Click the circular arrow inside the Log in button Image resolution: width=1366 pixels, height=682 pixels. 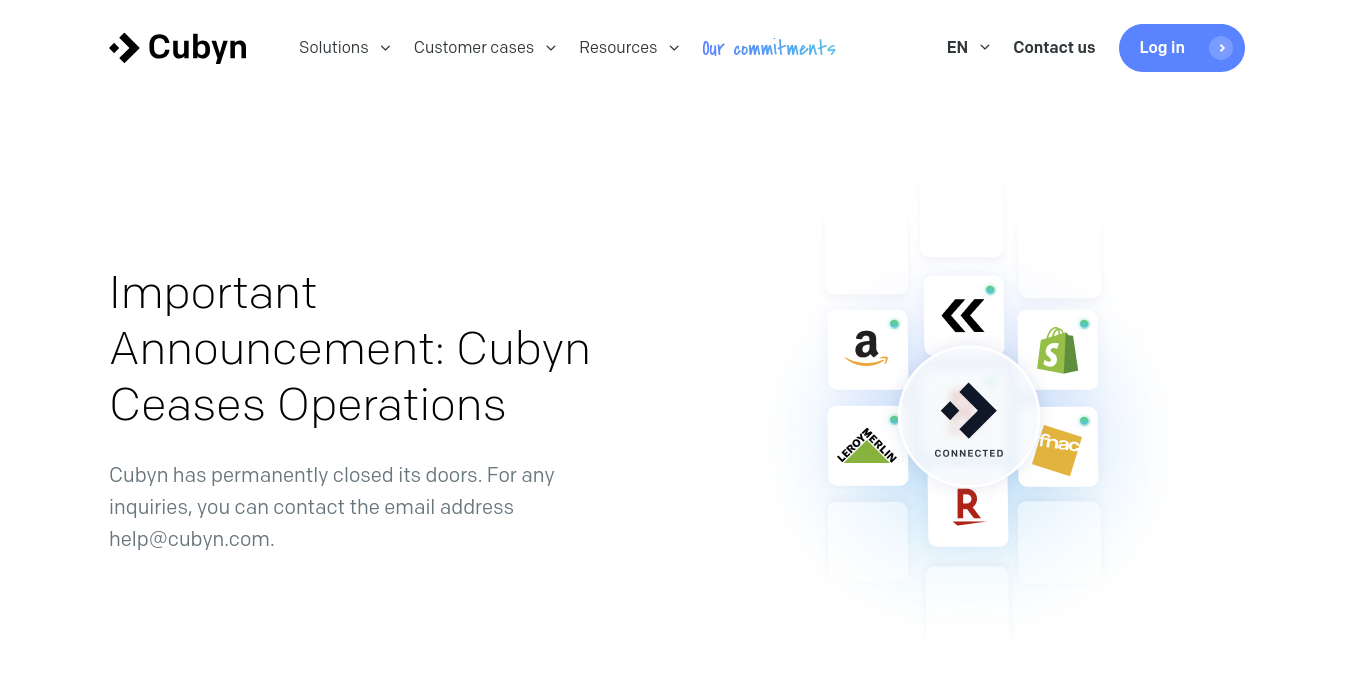1222,47
